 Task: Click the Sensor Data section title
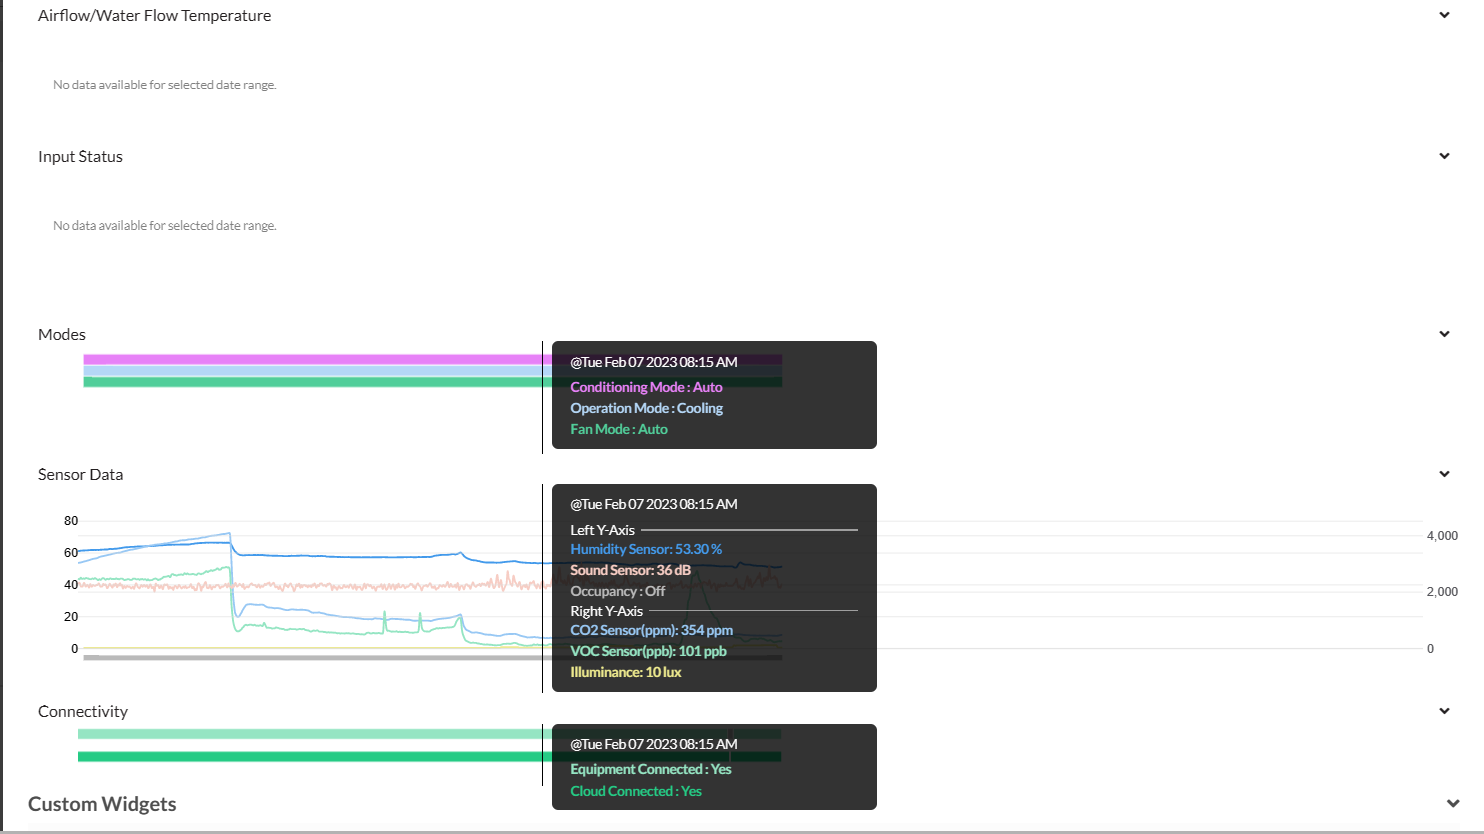(80, 474)
